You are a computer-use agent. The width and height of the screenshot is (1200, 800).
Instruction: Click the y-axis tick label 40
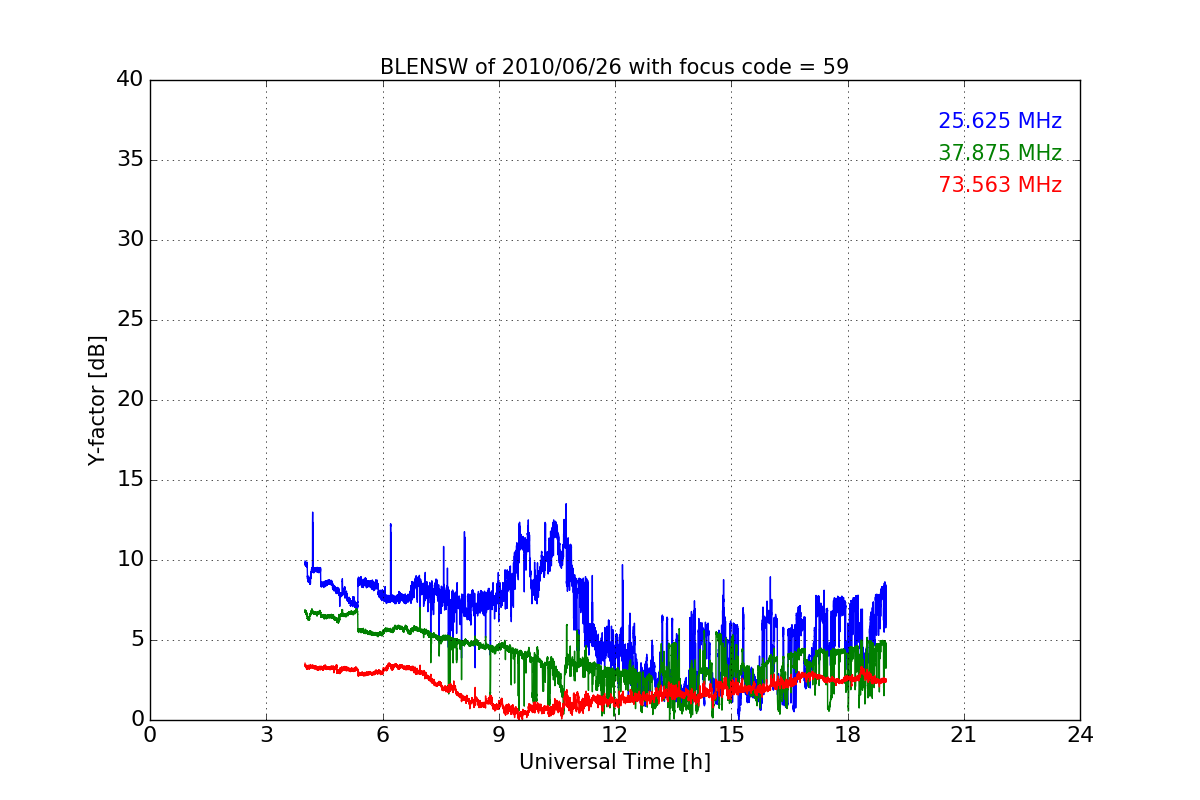pyautogui.click(x=130, y=80)
